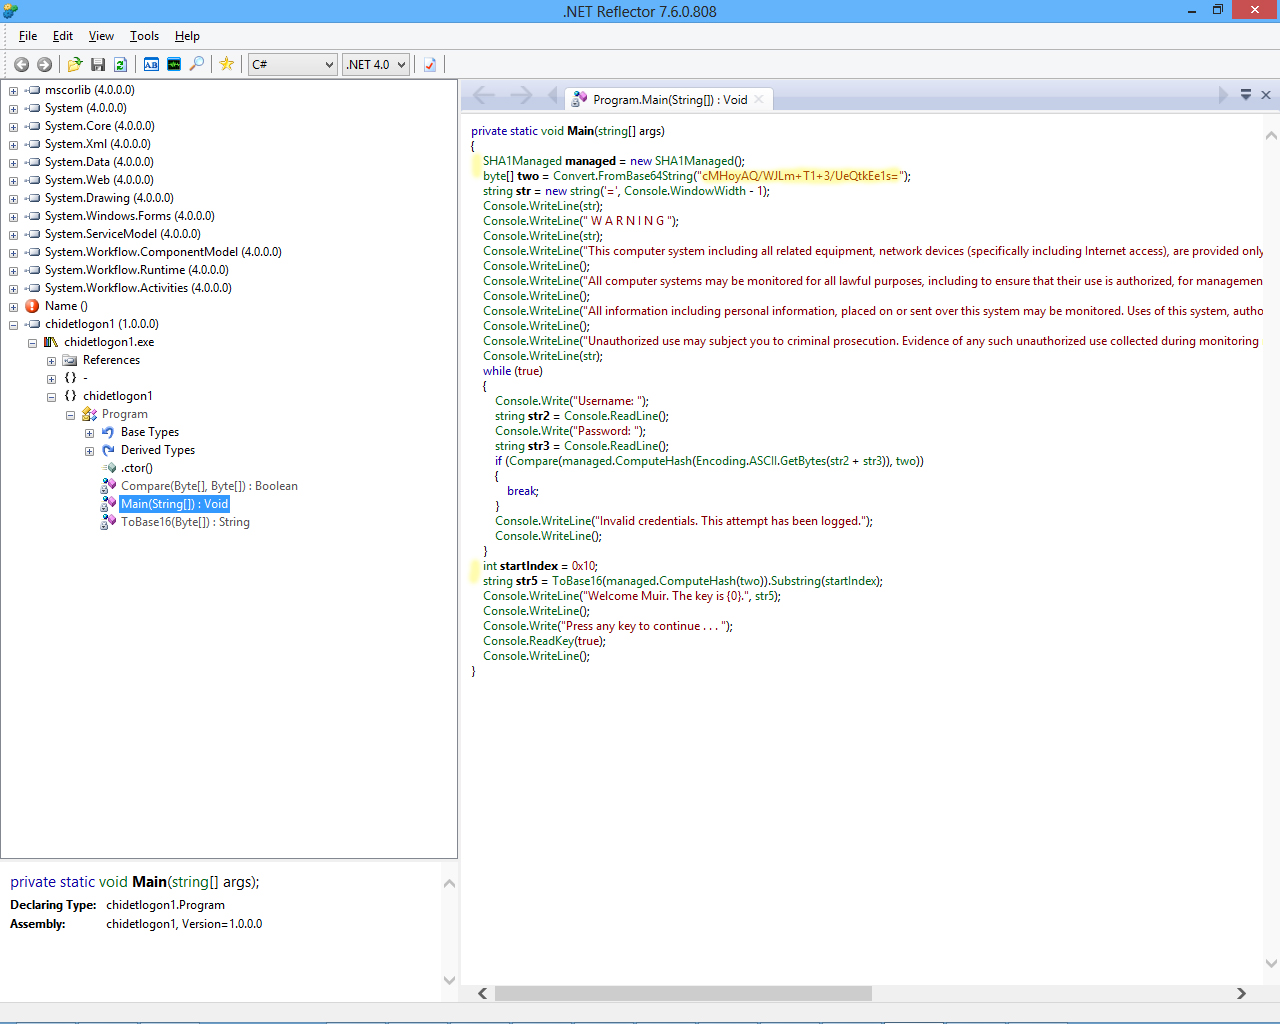Select ToBase16(Byte[]) : String method
The width and height of the screenshot is (1280, 1024).
(x=185, y=522)
